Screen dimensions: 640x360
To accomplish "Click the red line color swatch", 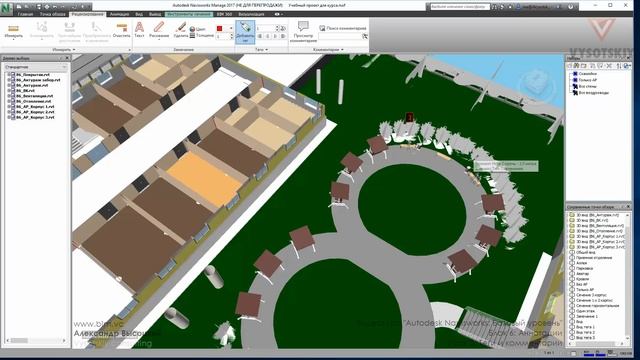I will pyautogui.click(x=220, y=29).
